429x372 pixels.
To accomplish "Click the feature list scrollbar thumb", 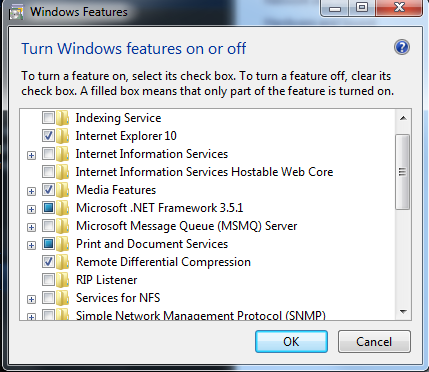I will pyautogui.click(x=403, y=172).
